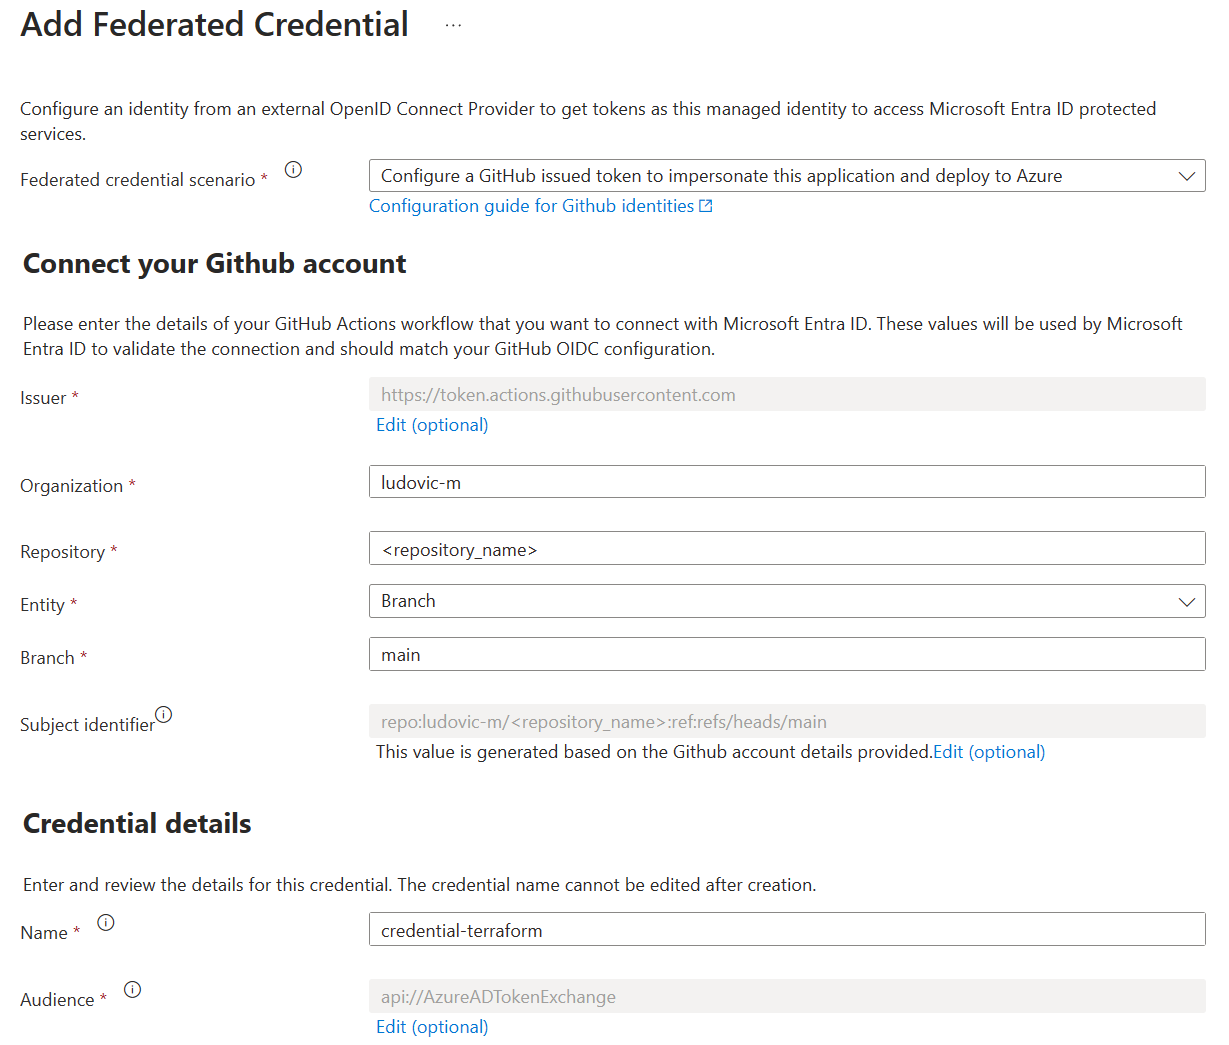1229x1045 pixels.
Task: Click the chevron arrow on Entity dropdown
Action: 1186,602
